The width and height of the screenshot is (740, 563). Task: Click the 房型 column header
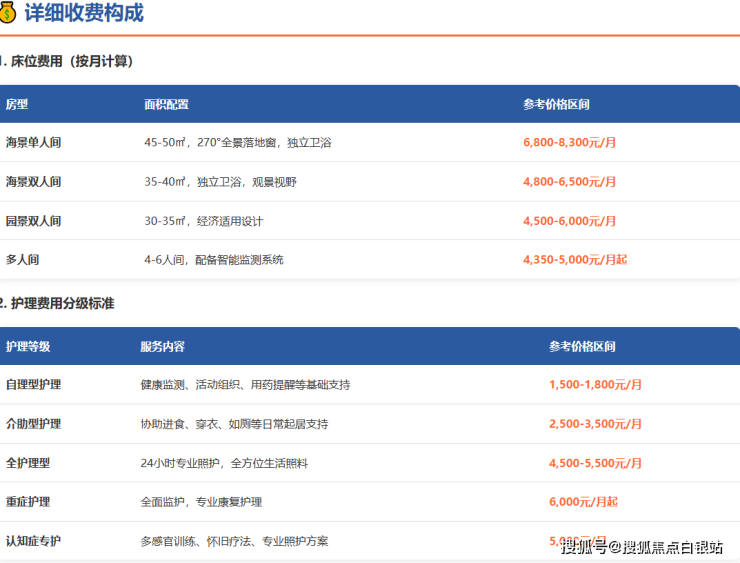click(x=17, y=104)
